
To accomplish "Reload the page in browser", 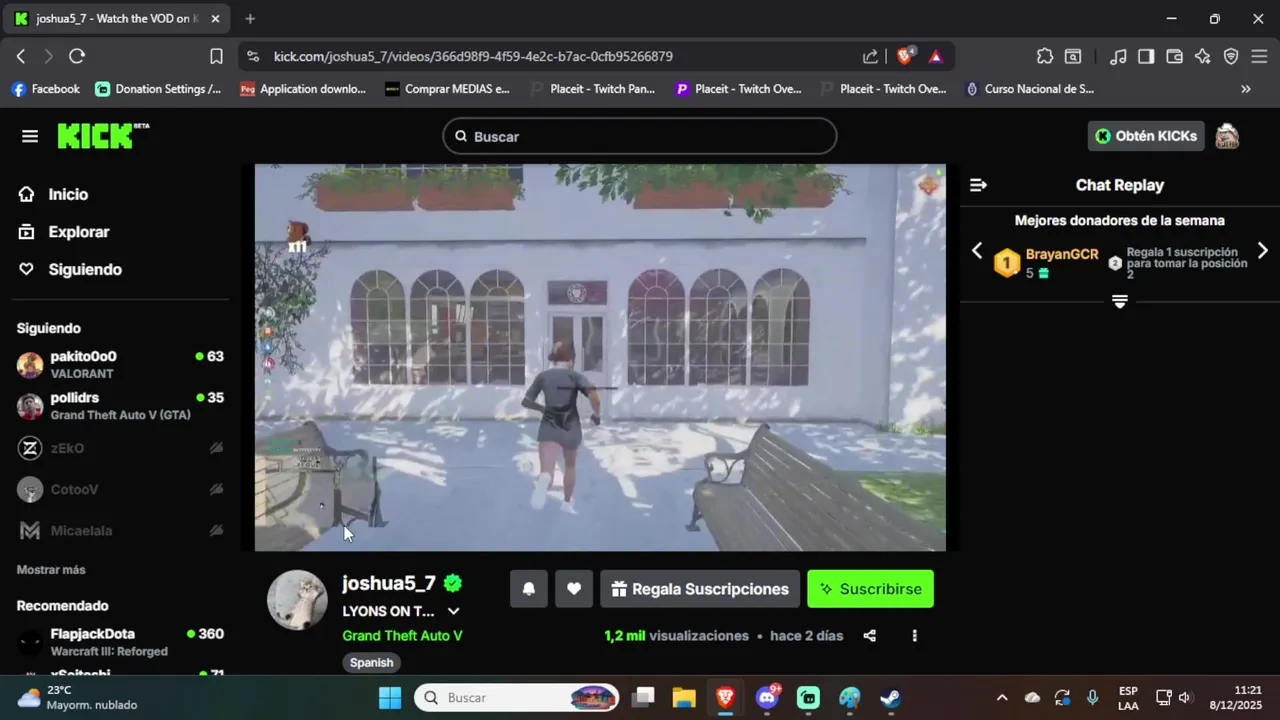I will 77,56.
